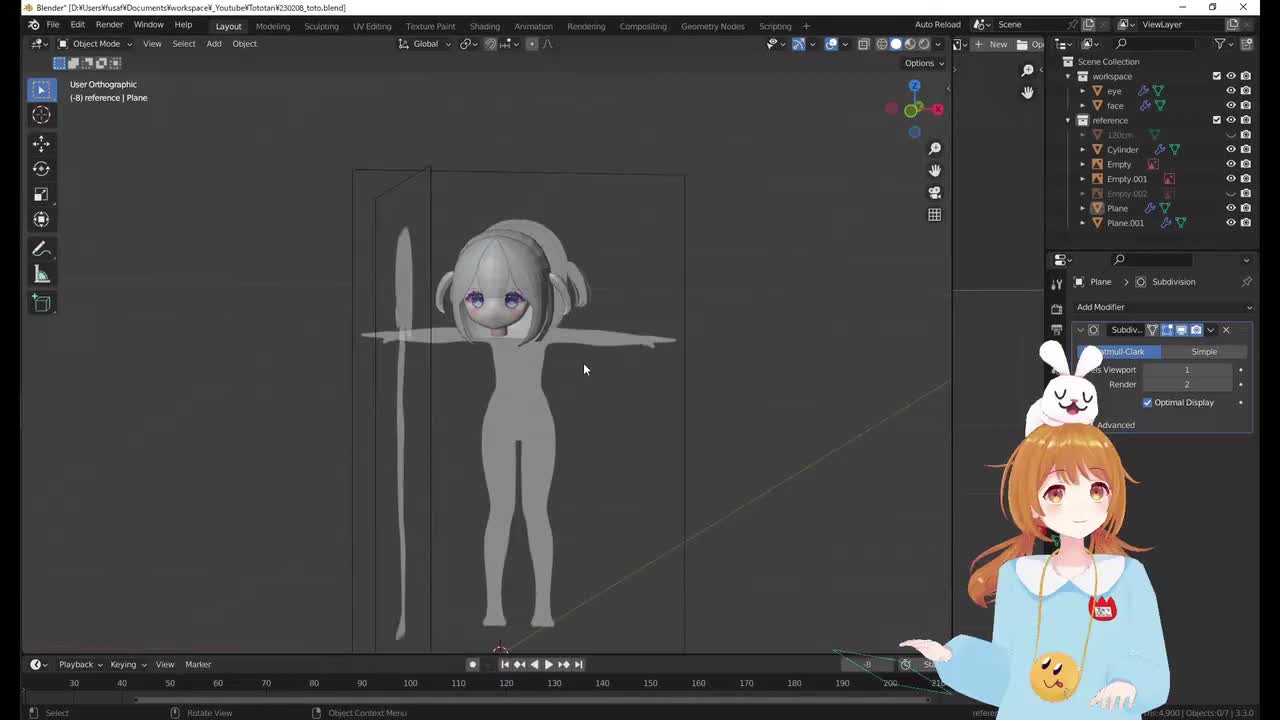Image resolution: width=1280 pixels, height=720 pixels.
Task: Switch to solid viewport shading
Action: coord(895,44)
